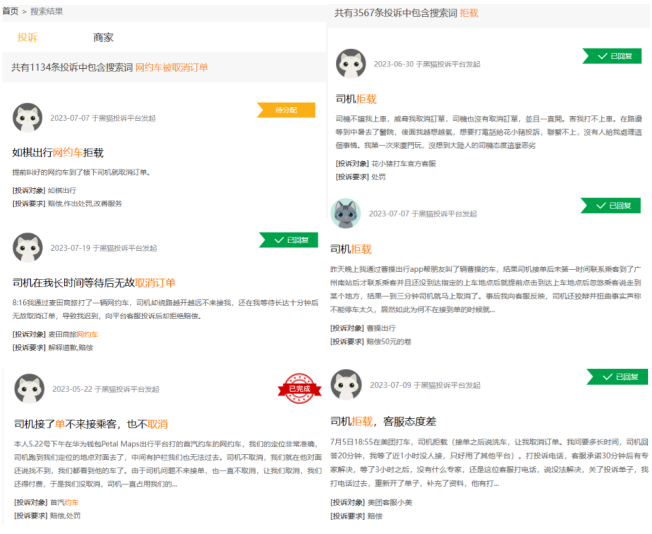Go to 首页 via breadcrumb
The image size is (652, 534).
10,11
